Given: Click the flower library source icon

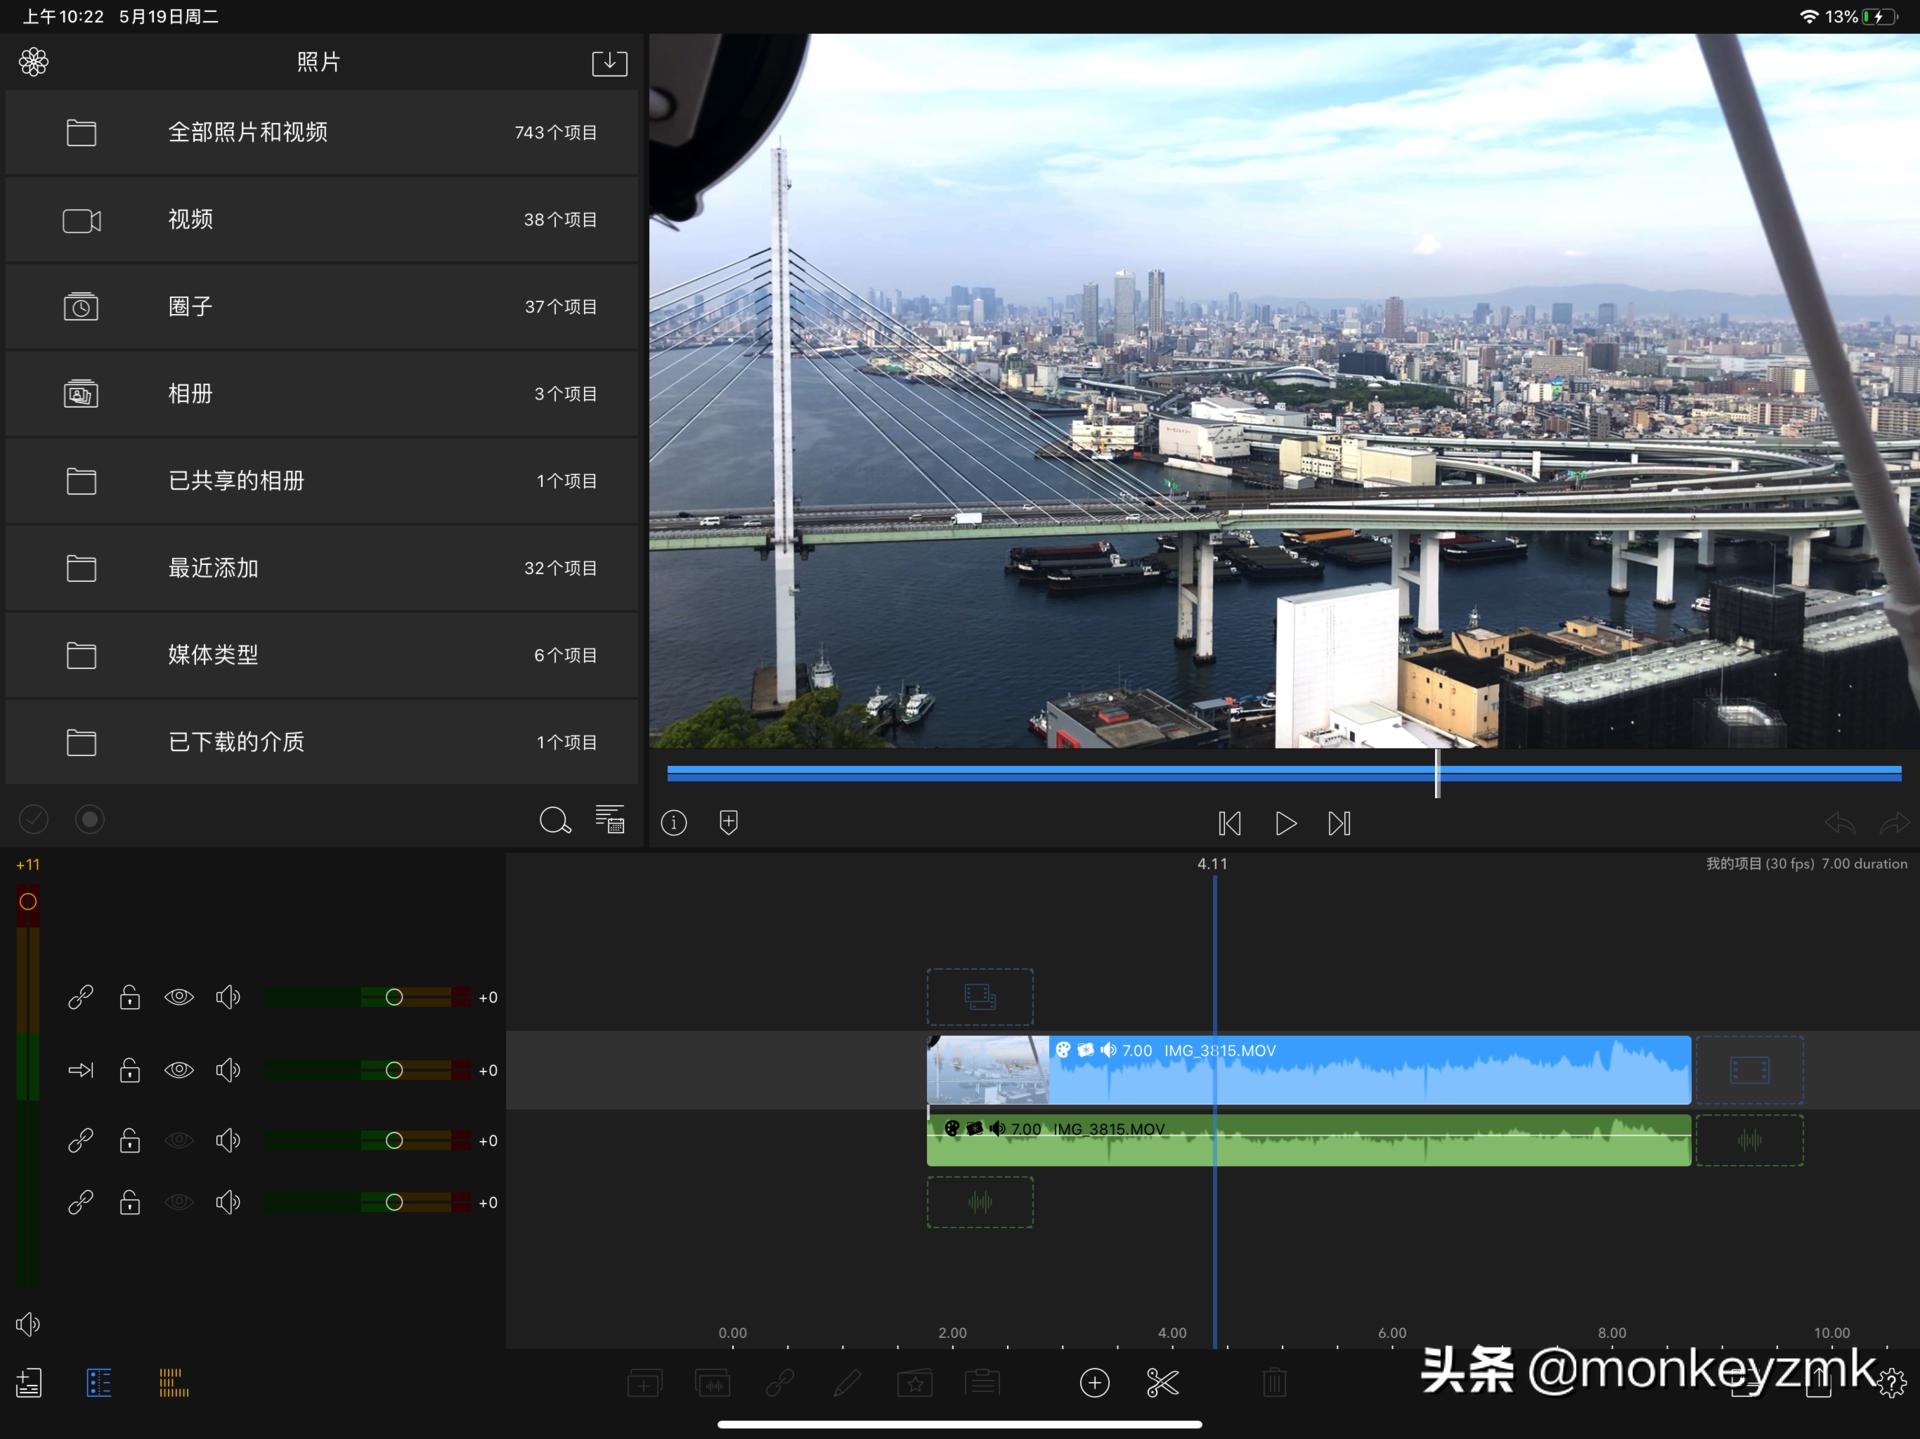Looking at the screenshot, I should point(34,62).
